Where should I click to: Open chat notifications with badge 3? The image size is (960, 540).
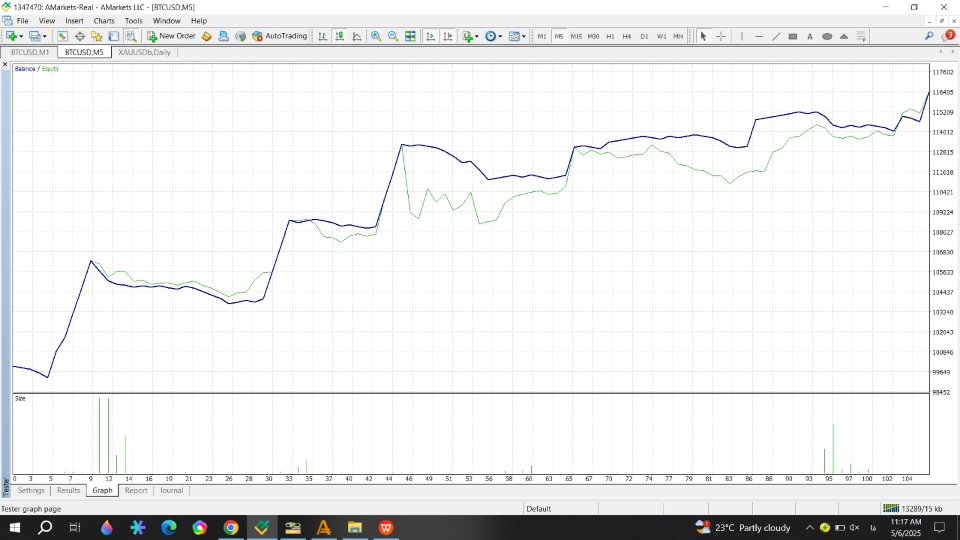pyautogui.click(x=948, y=36)
